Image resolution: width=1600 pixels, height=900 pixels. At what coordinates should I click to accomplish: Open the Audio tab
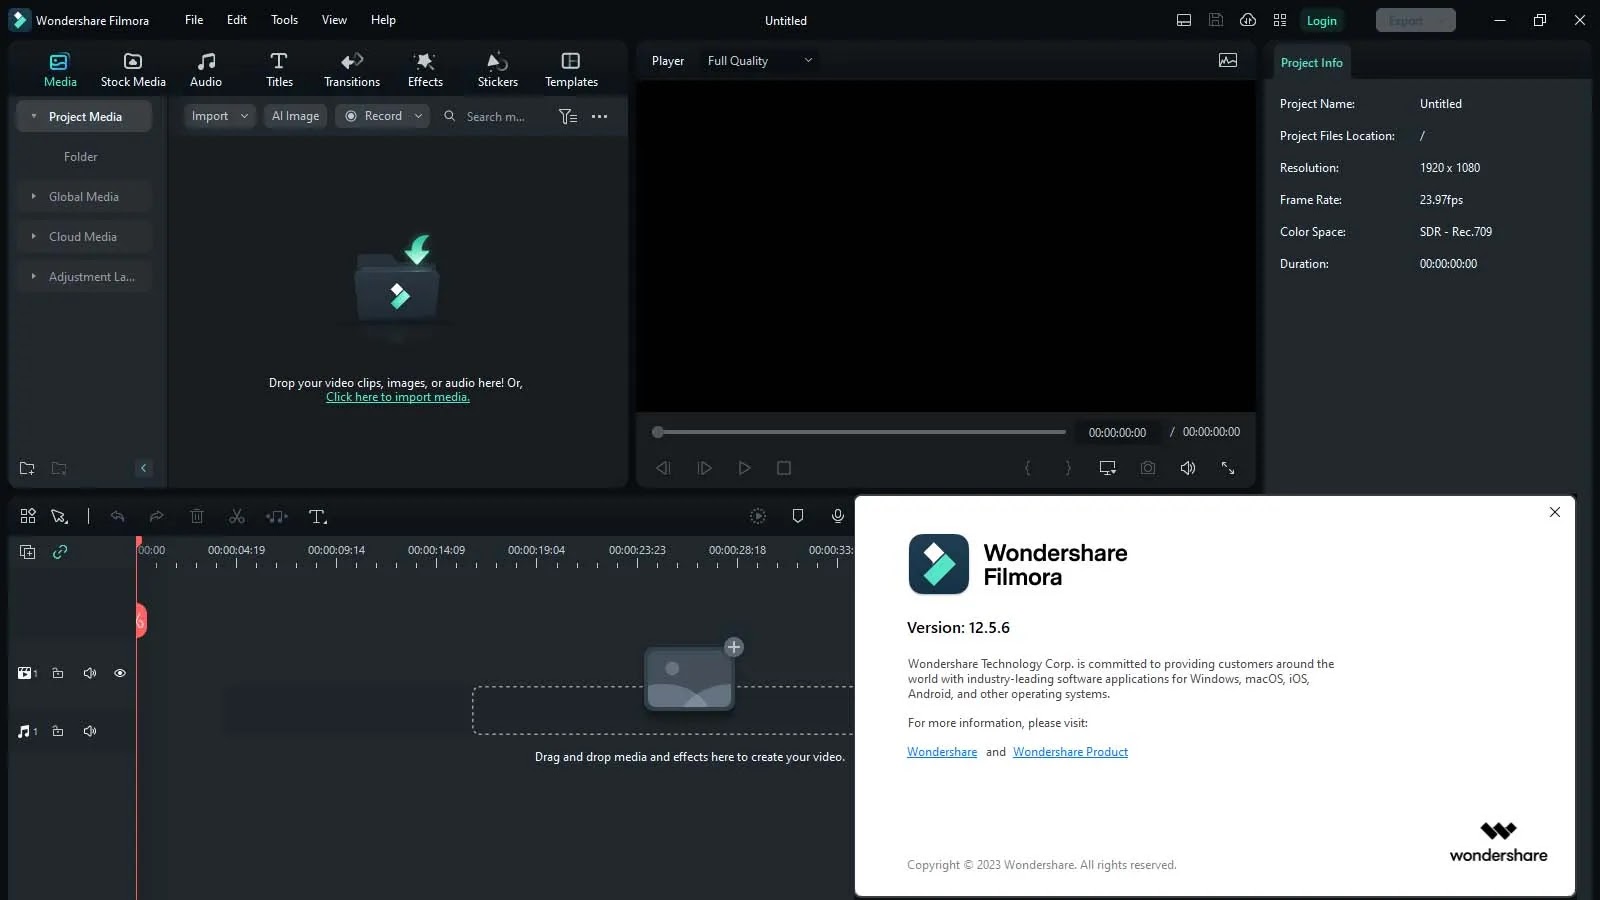tap(206, 70)
